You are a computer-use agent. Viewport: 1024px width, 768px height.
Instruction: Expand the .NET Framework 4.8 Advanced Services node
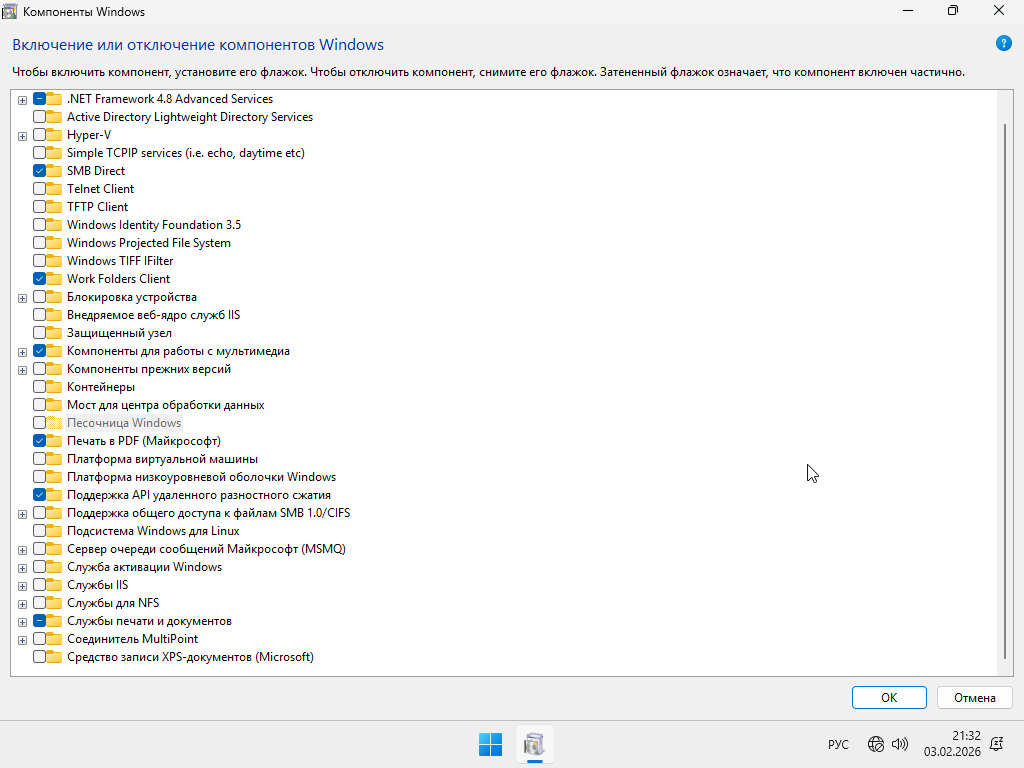coord(22,99)
